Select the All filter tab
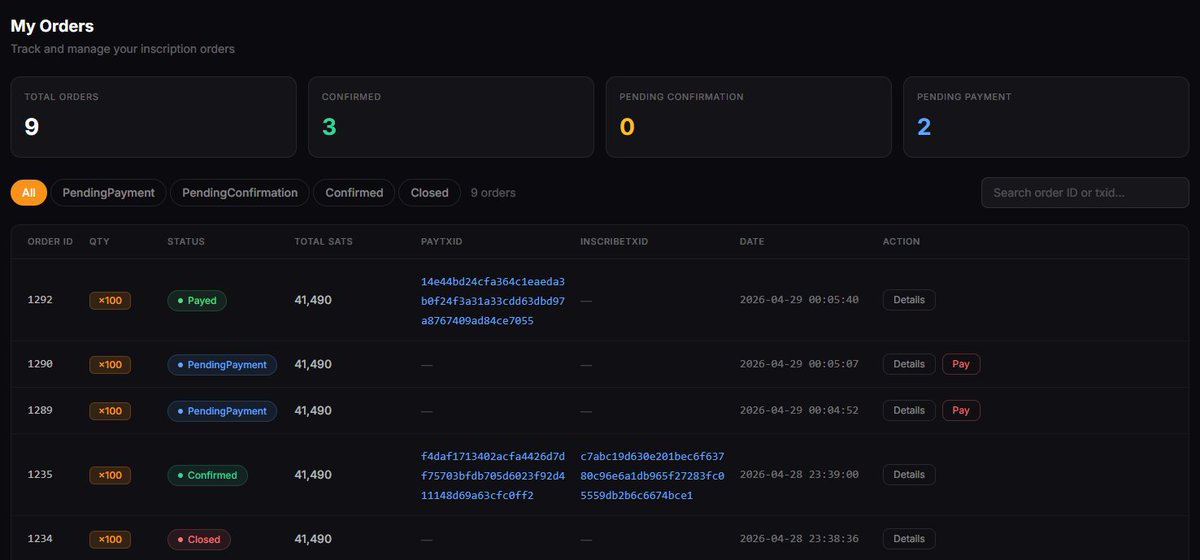This screenshot has width=1200, height=560. [x=28, y=193]
